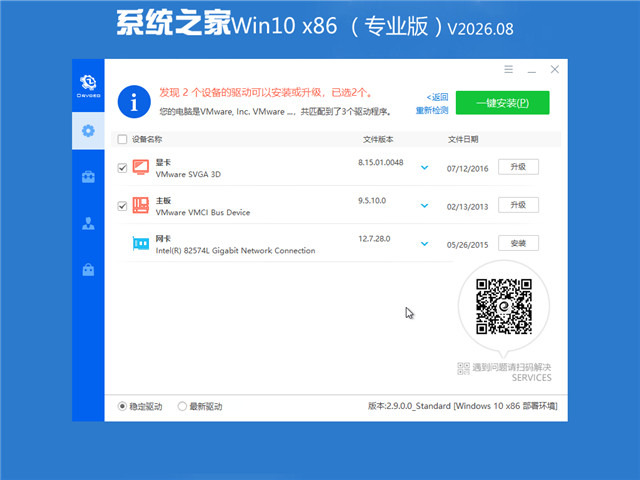The image size is (640, 480).
Task: Click date 02/13/2013
Action: 467,207
